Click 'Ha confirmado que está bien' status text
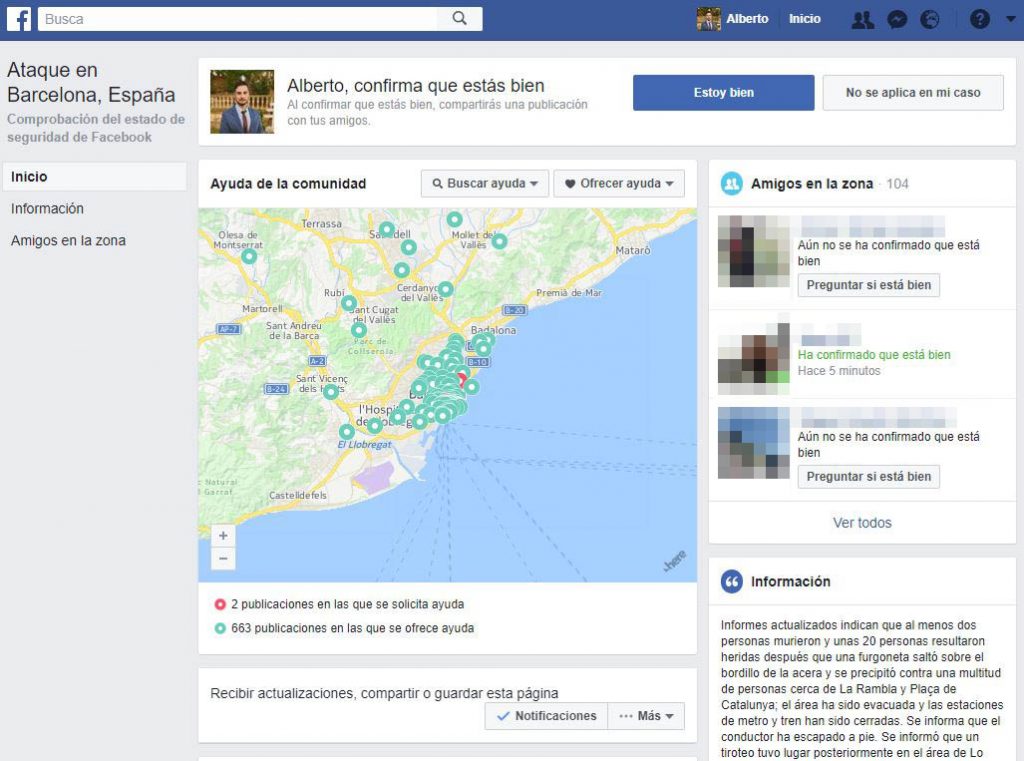 pyautogui.click(x=874, y=355)
